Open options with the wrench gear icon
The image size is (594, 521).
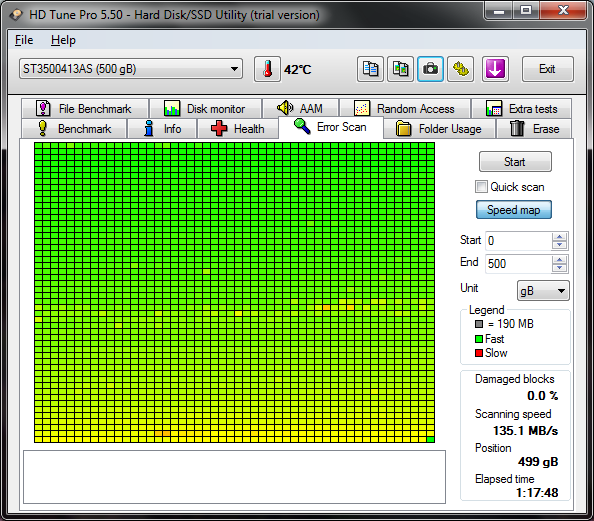click(x=460, y=69)
